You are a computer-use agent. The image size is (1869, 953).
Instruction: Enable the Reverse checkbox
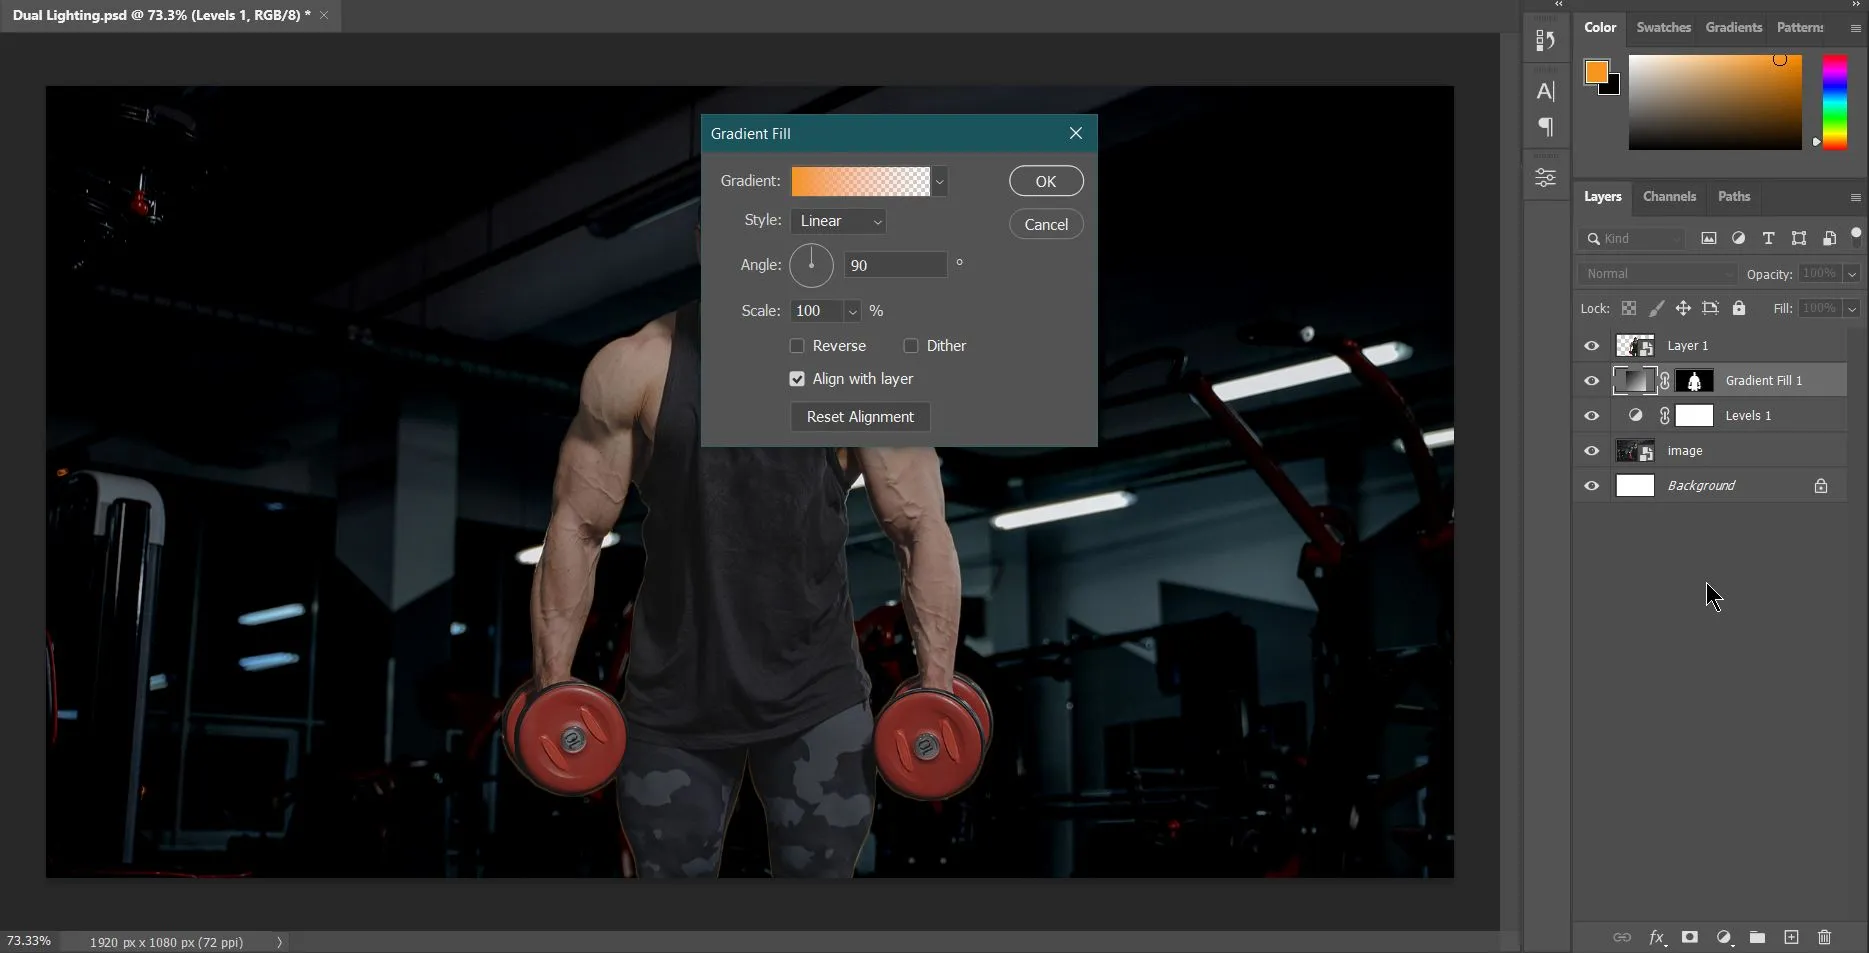click(x=797, y=346)
